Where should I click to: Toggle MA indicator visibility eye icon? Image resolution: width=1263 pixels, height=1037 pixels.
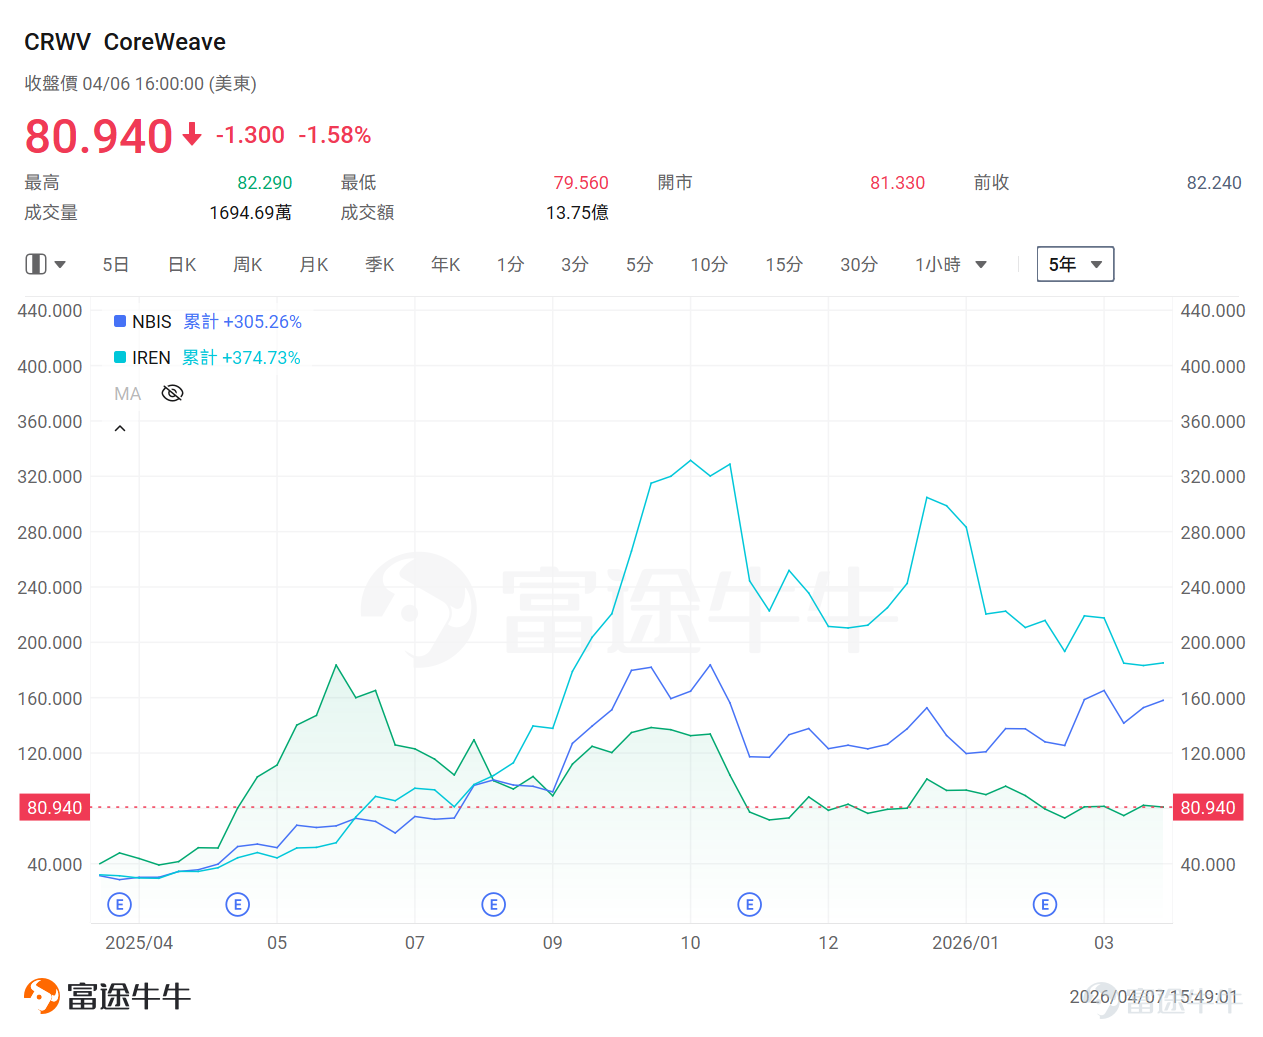click(172, 393)
